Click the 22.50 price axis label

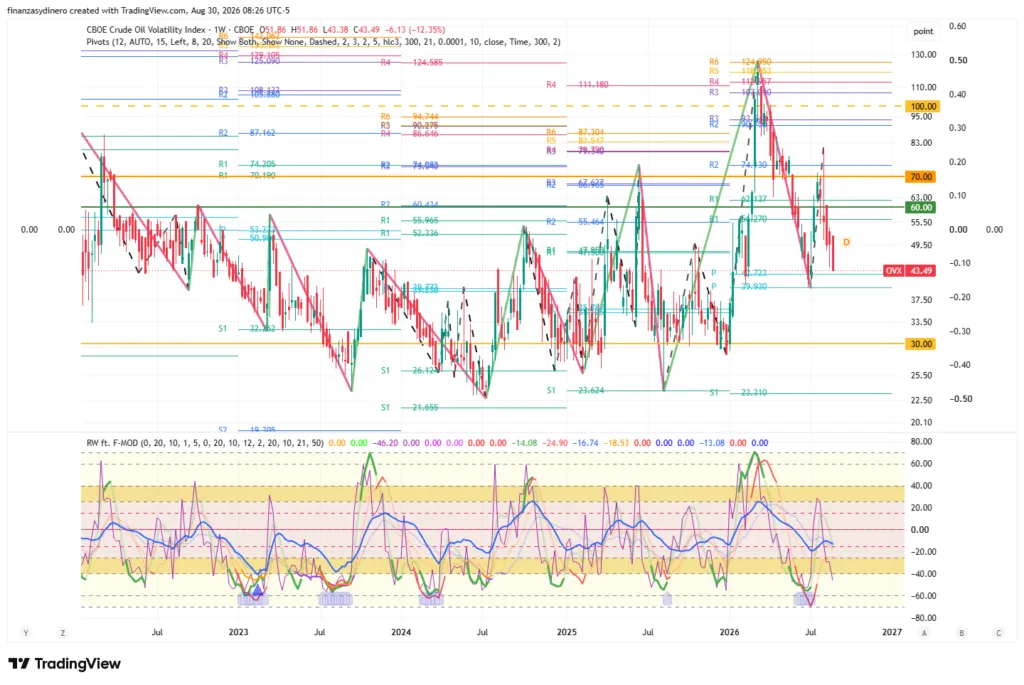pos(921,400)
